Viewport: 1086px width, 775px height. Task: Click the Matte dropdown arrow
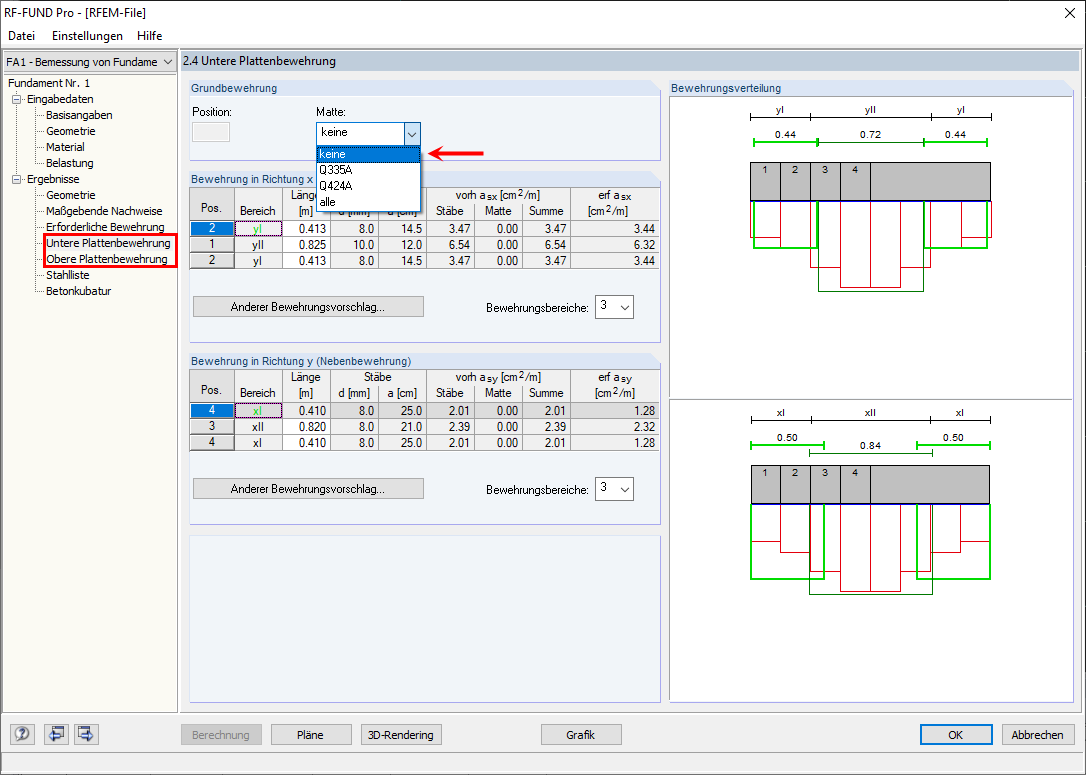412,133
